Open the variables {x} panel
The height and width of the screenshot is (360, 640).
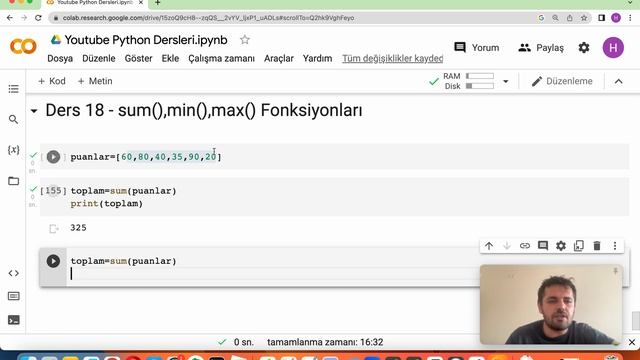point(13,150)
